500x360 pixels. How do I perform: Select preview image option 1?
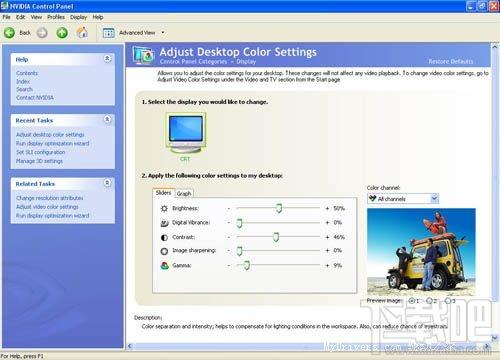click(x=412, y=301)
